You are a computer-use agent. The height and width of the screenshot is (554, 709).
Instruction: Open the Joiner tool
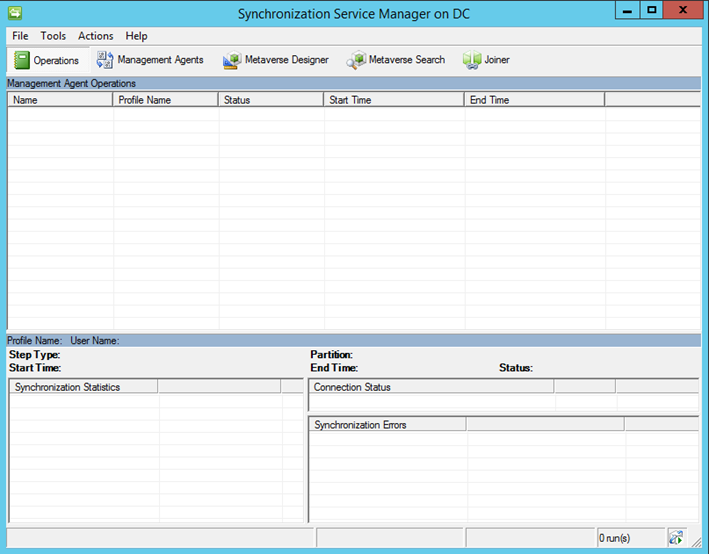(486, 60)
